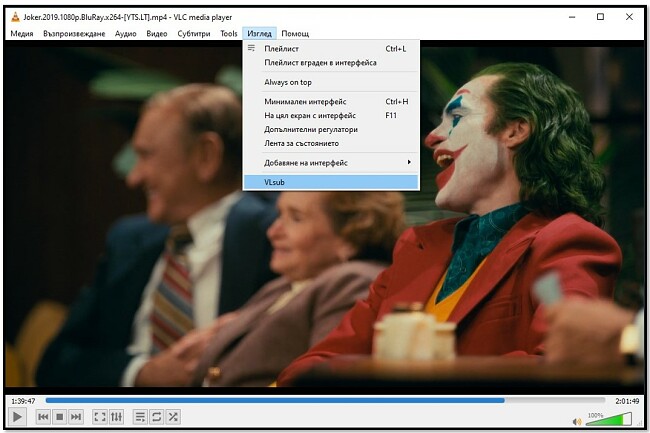650x433 pixels.
Task: Open extended settings equalizer icon
Action: [x=116, y=417]
